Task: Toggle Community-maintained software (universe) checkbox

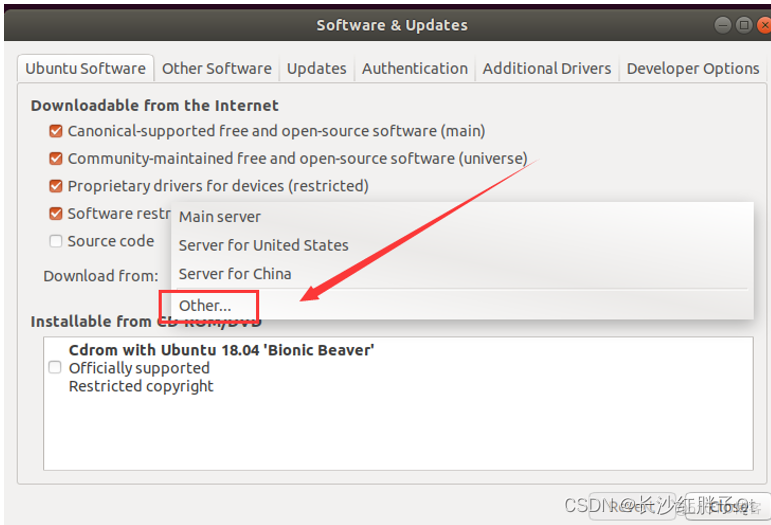Action: click(x=56, y=158)
